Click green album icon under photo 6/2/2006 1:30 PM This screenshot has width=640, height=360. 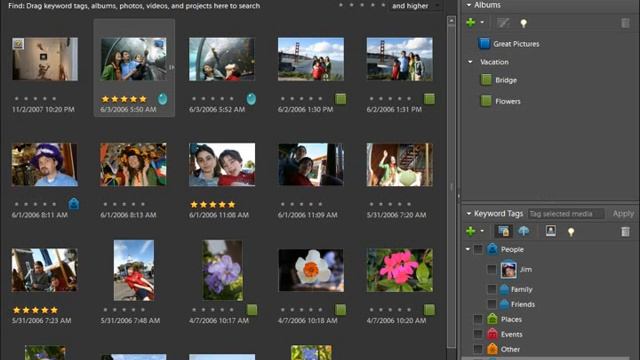pos(341,99)
